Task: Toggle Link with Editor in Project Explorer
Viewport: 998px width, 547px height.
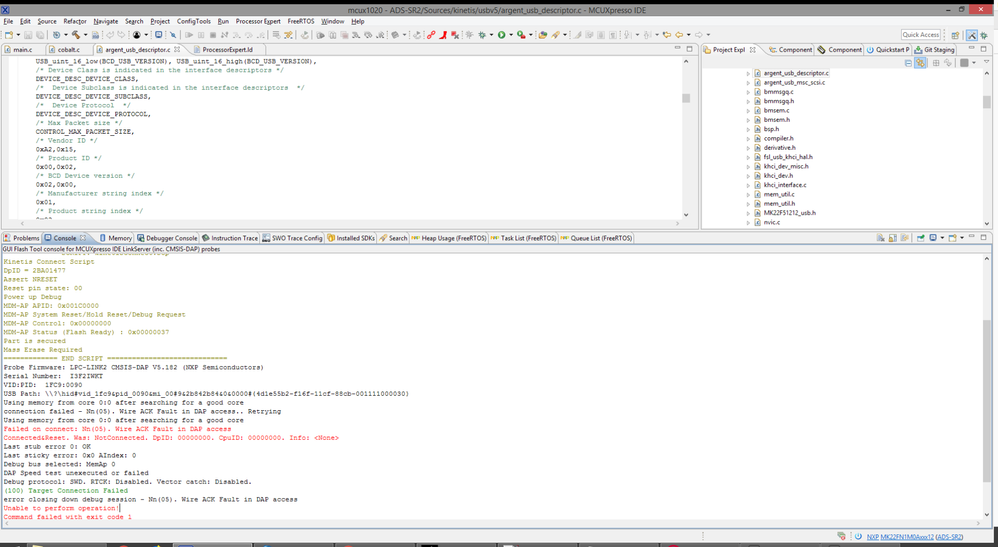Action: (920, 62)
